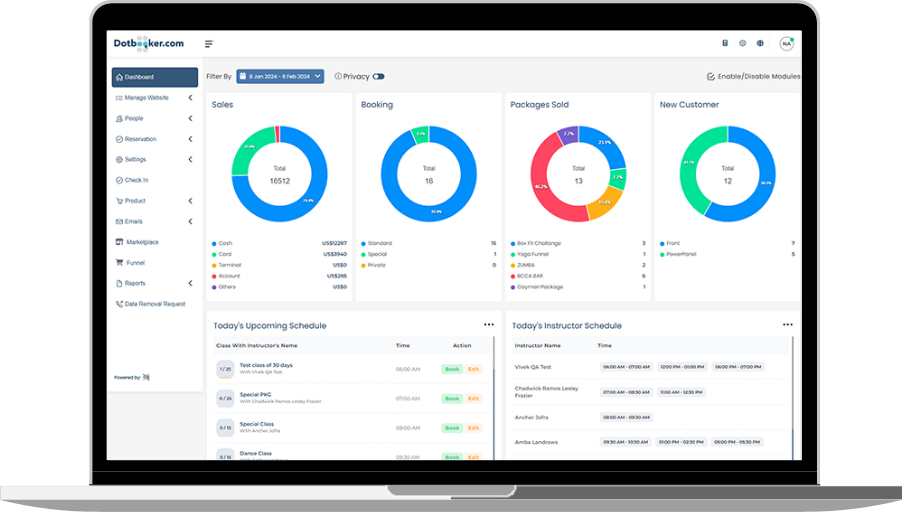
Task: Click the settings gear icon in header
Action: pyautogui.click(x=742, y=44)
